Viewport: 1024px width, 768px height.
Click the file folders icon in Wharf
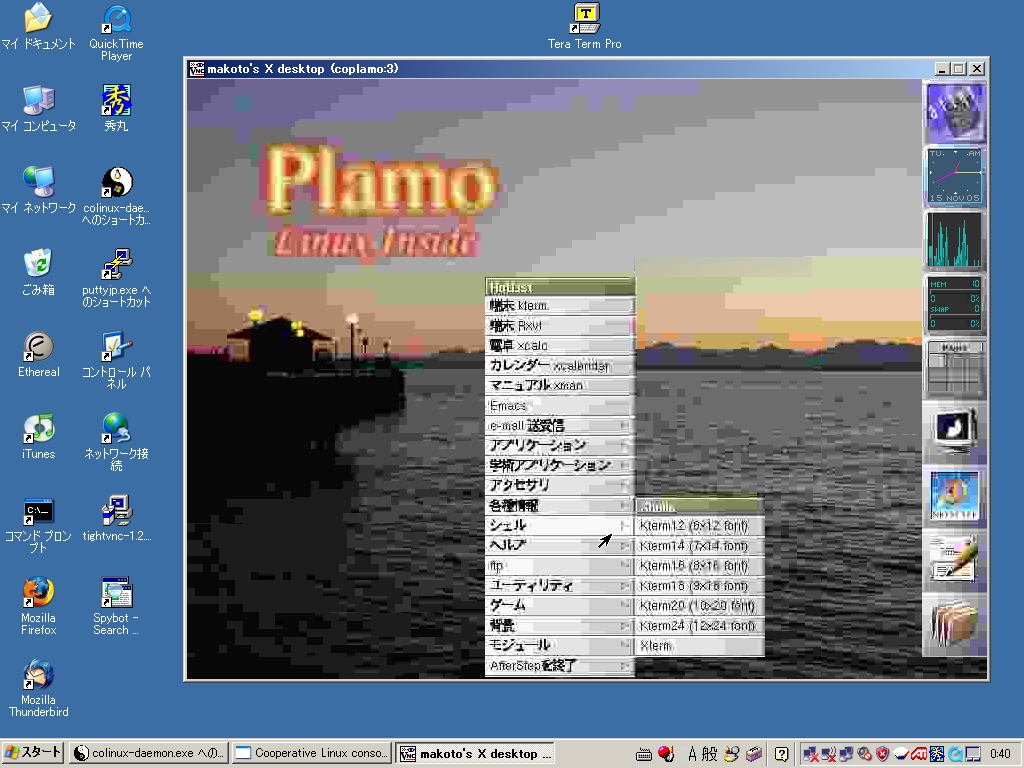click(x=955, y=624)
